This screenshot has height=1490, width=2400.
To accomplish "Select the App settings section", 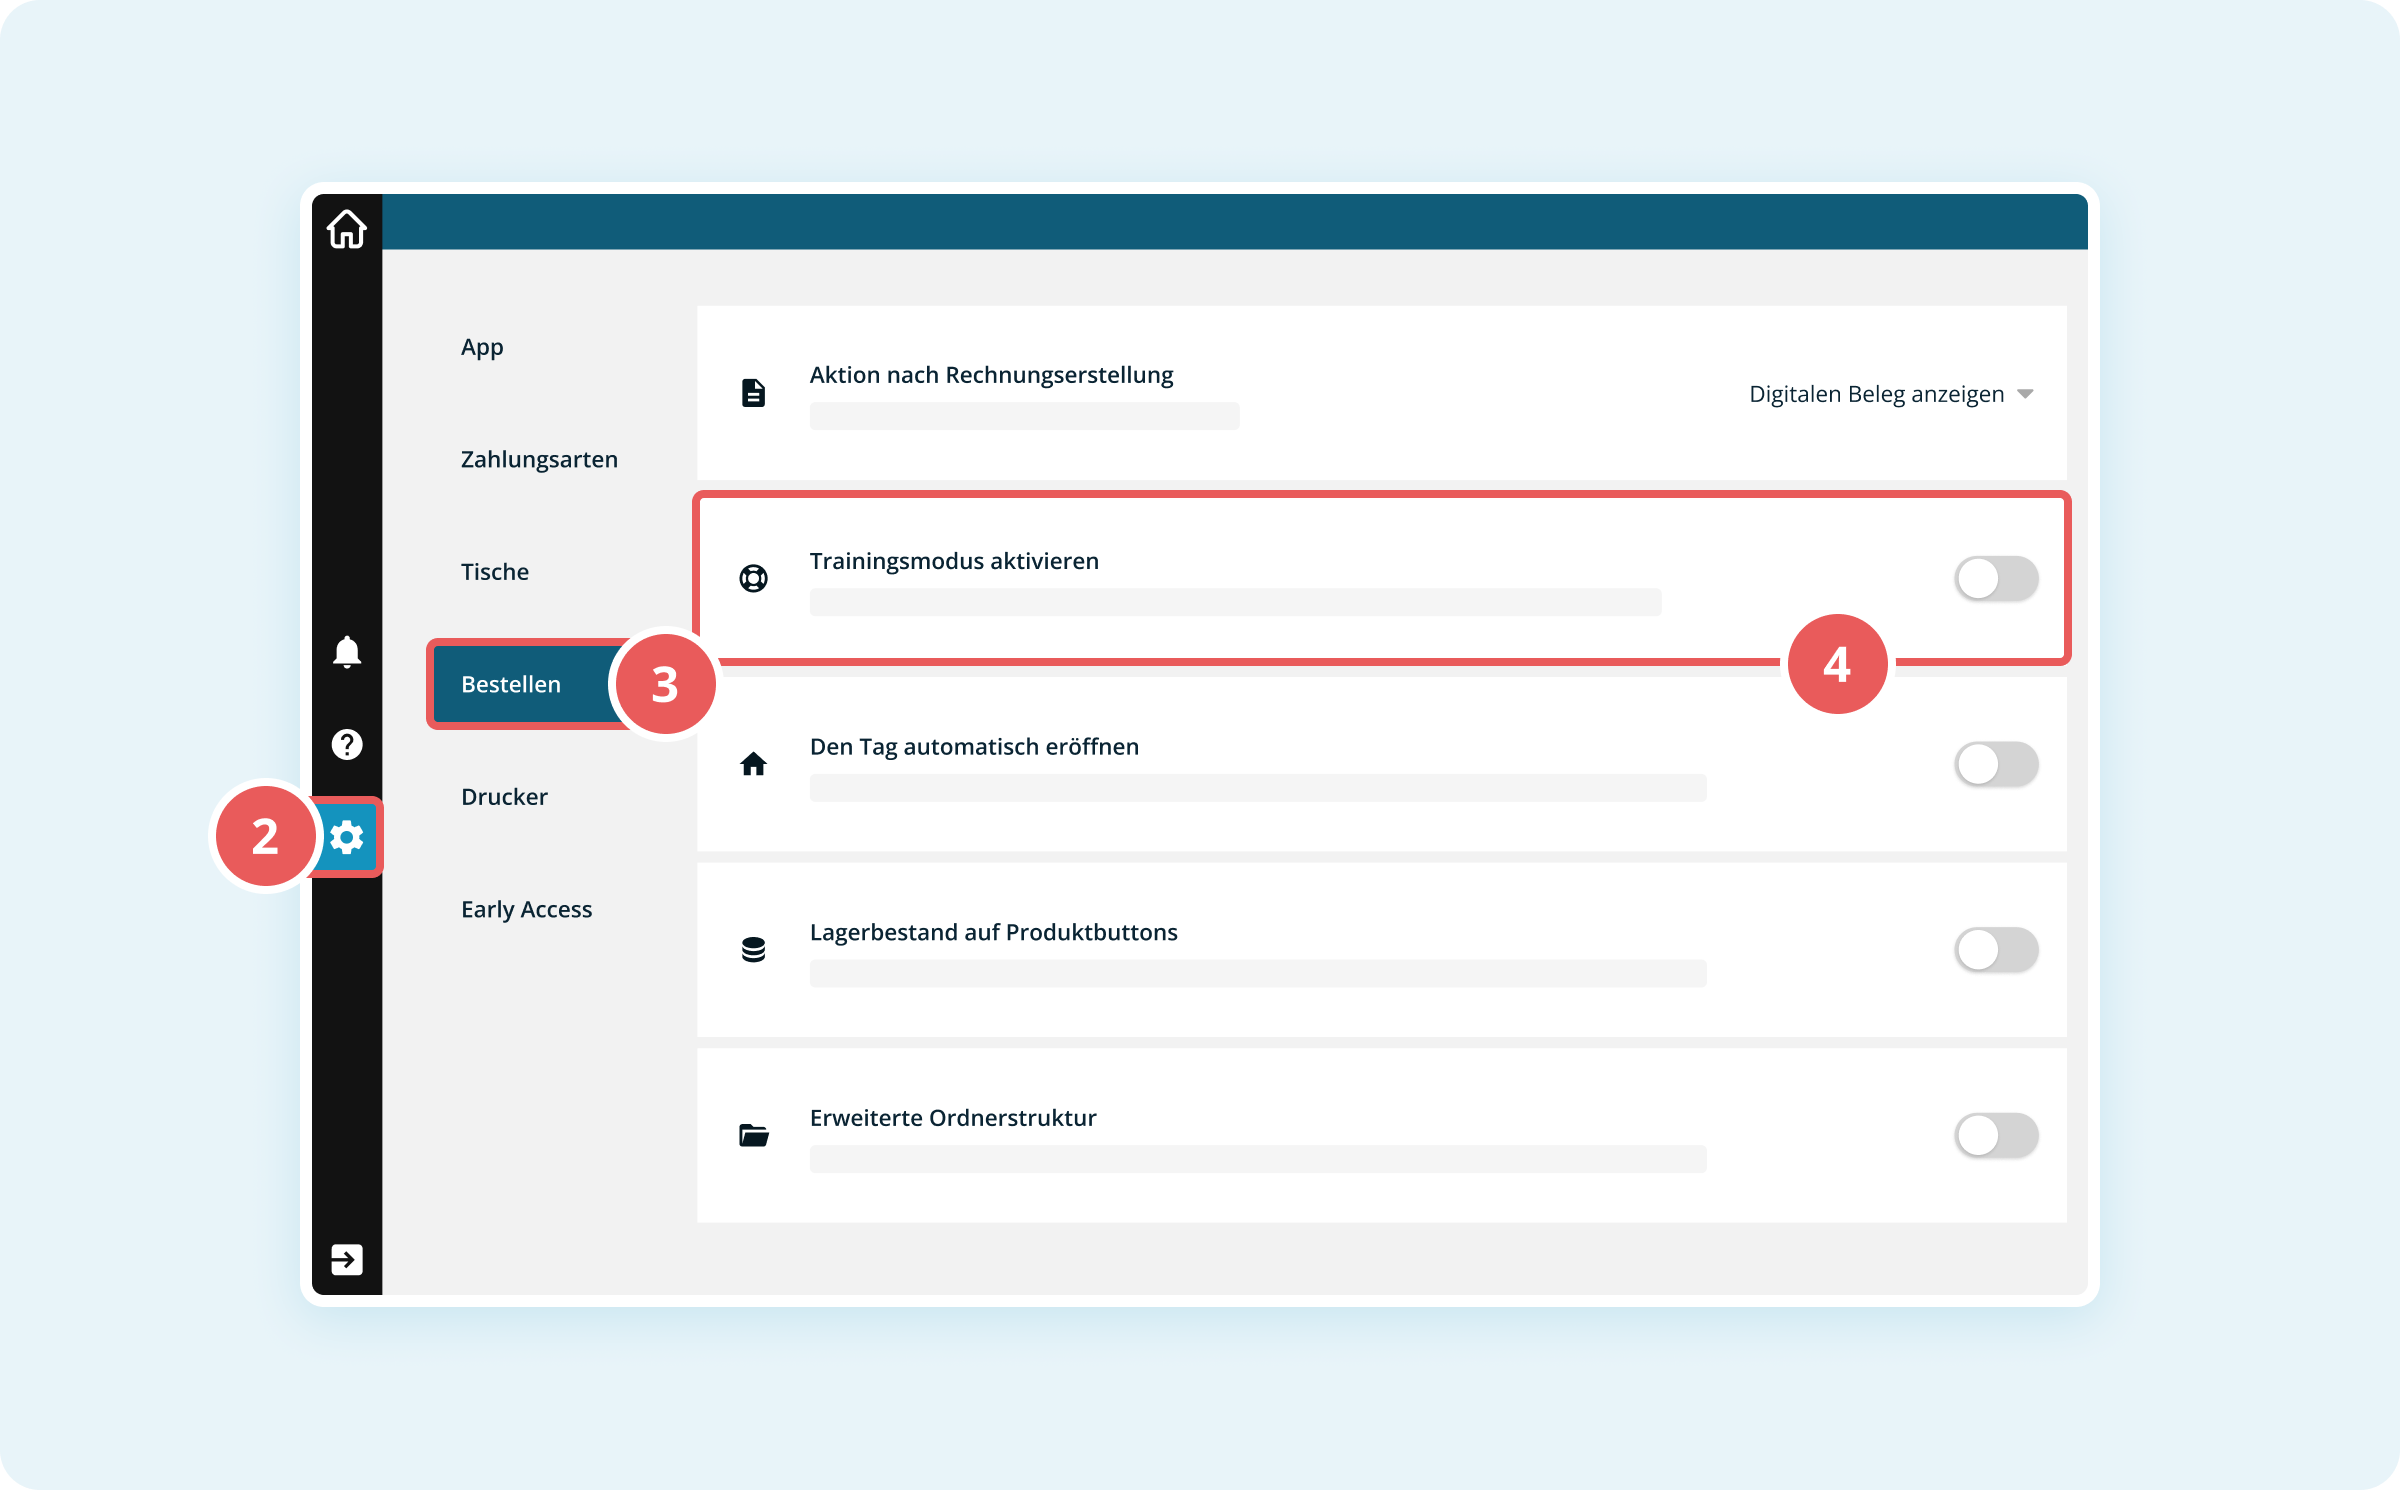I will pyautogui.click(x=482, y=347).
